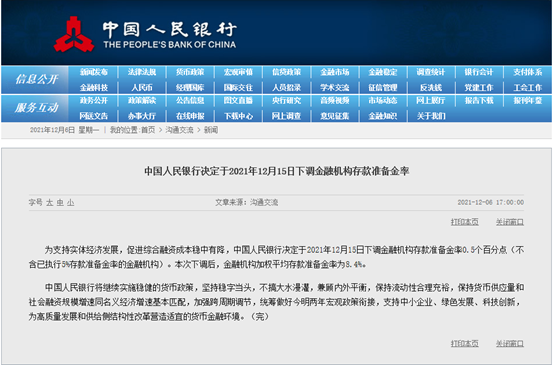Open 沟通交流 breadcrumb link
The height and width of the screenshot is (365, 553).
click(x=180, y=130)
